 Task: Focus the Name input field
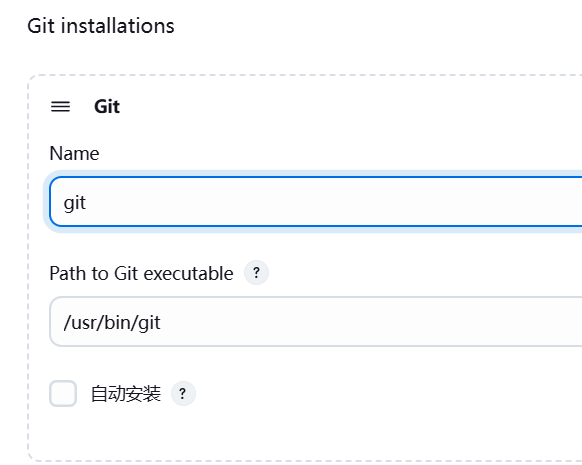(x=315, y=202)
